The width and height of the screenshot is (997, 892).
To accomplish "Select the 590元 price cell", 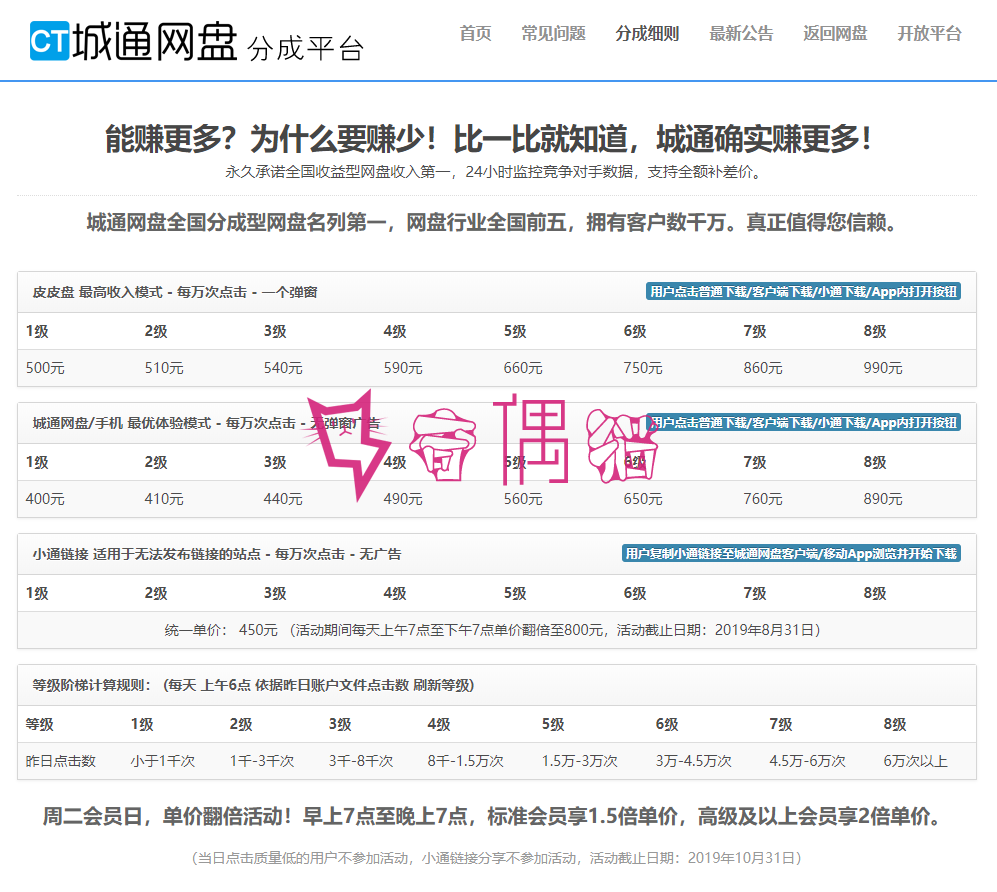I will tap(402, 368).
